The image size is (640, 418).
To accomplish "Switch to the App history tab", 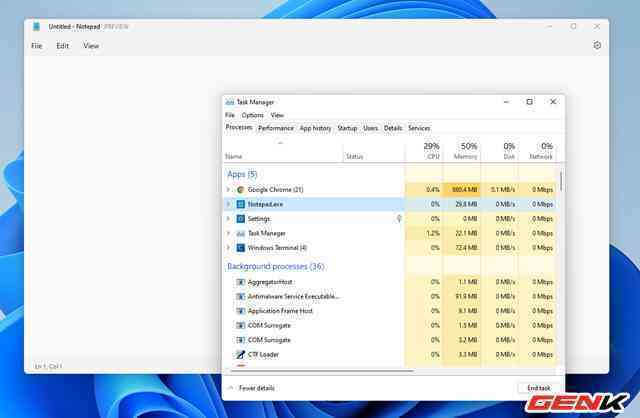I will [x=316, y=128].
